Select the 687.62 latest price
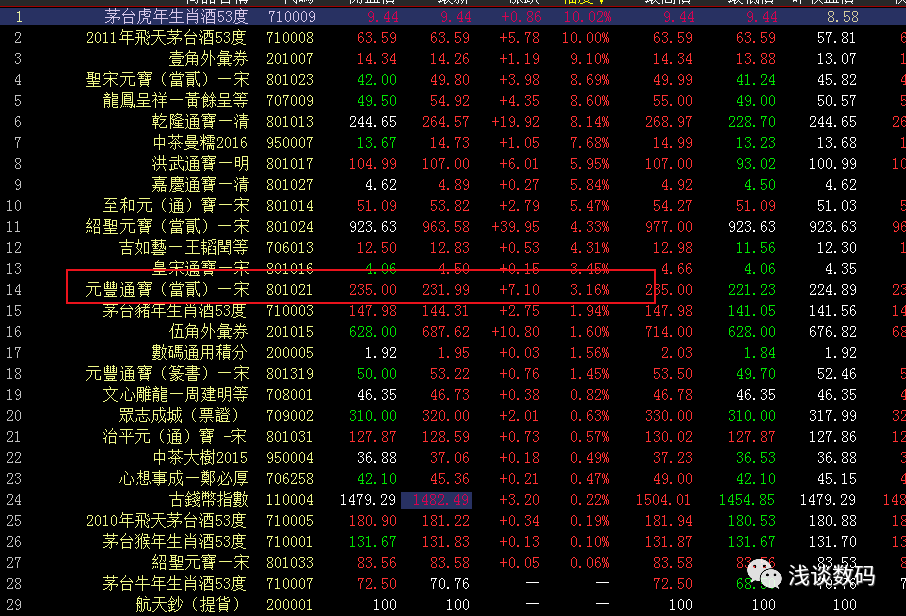The height and width of the screenshot is (616, 906). (445, 332)
